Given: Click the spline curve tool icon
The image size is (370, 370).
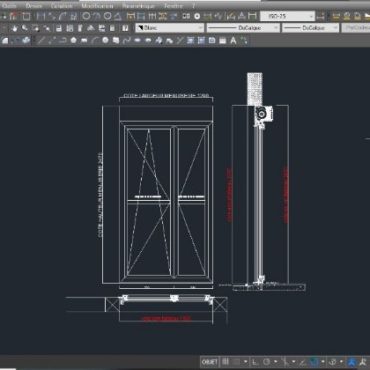Looking at the screenshot, I should click(x=127, y=41).
